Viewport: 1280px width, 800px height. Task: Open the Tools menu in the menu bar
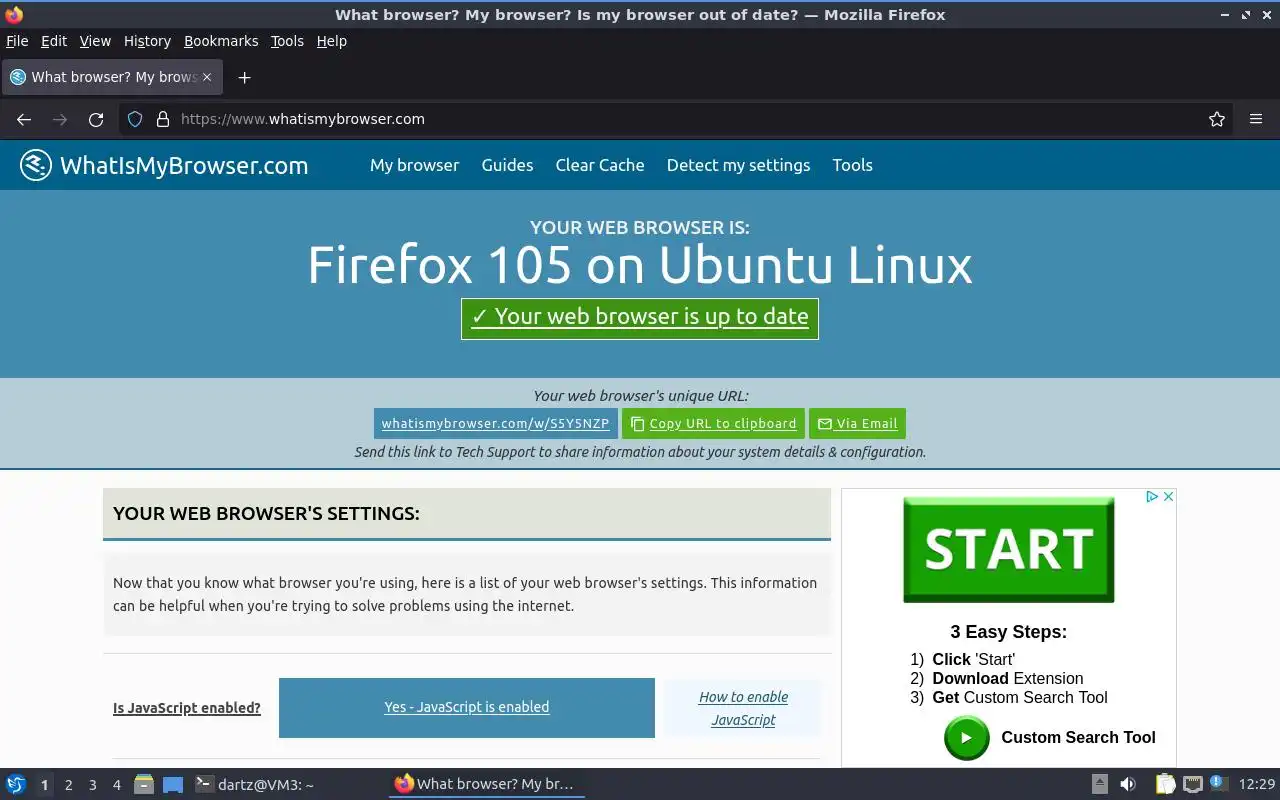click(287, 41)
